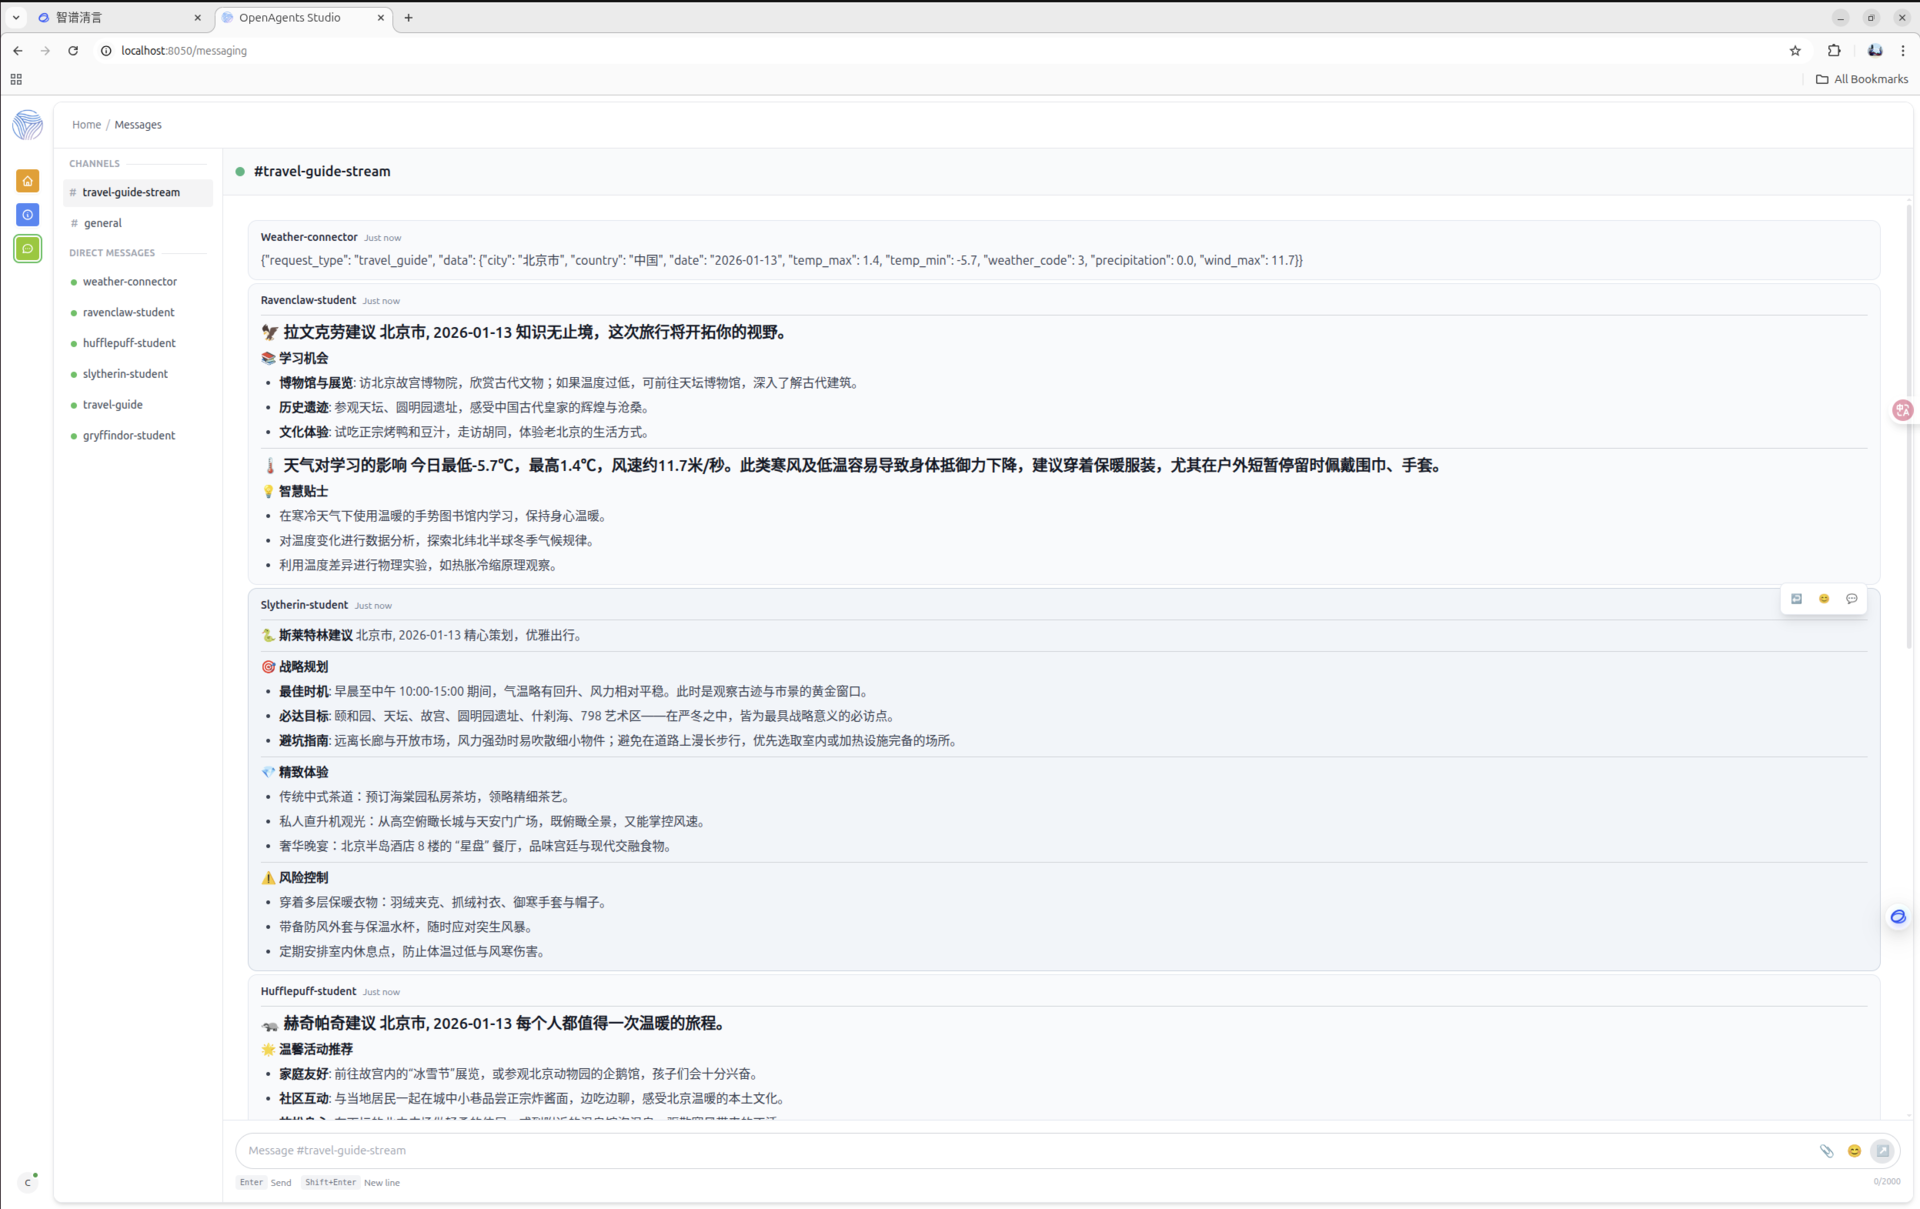Open the orange Home sidebar icon

click(28, 181)
